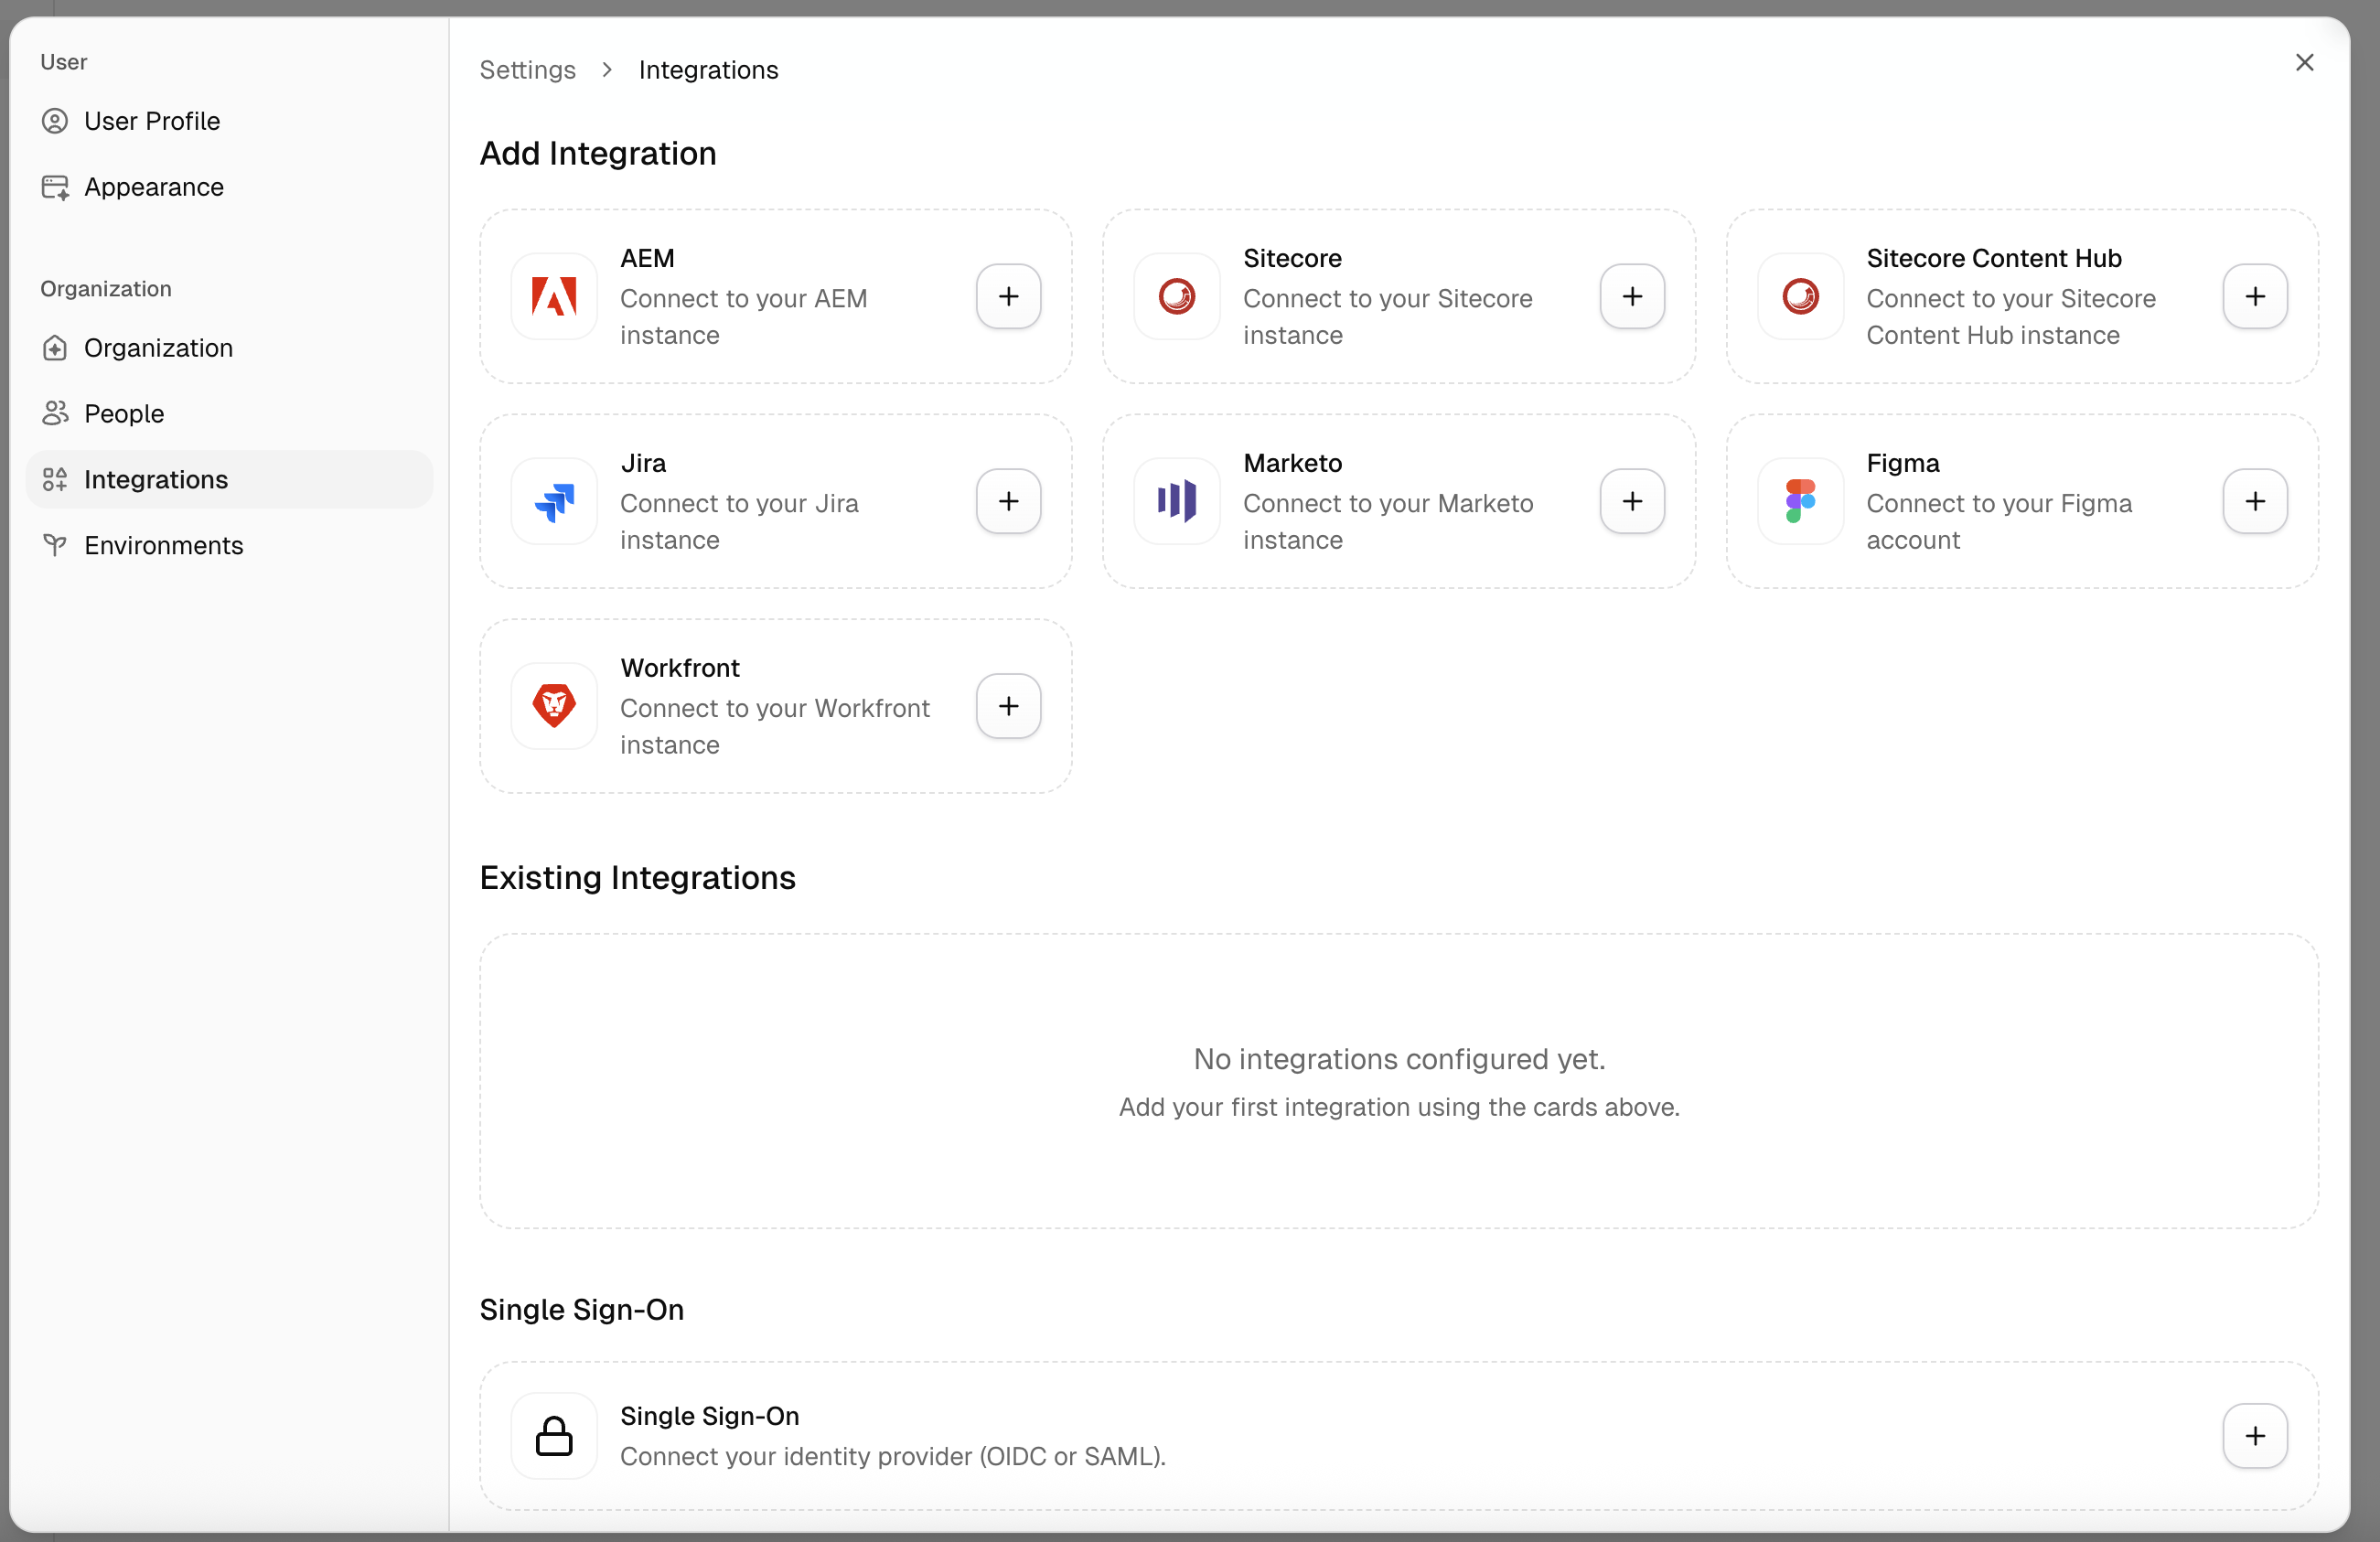Viewport: 2380px width, 1542px height.
Task: Add Single Sign-On identity provider
Action: click(x=2254, y=1435)
